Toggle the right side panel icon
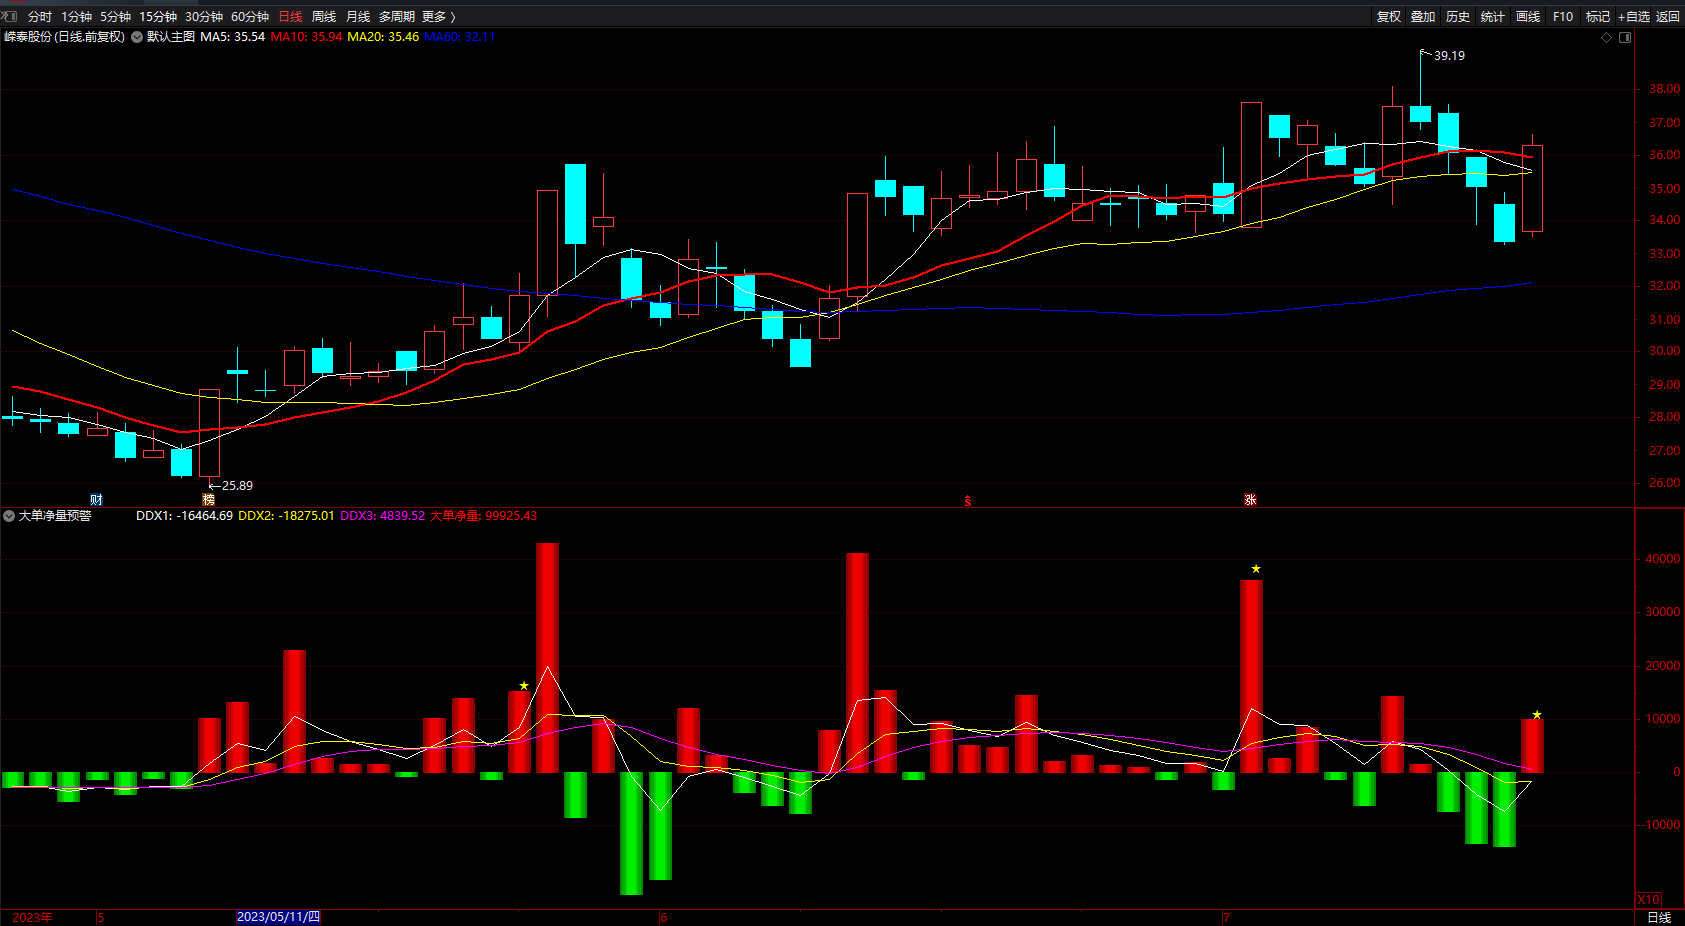 pyautogui.click(x=1625, y=38)
